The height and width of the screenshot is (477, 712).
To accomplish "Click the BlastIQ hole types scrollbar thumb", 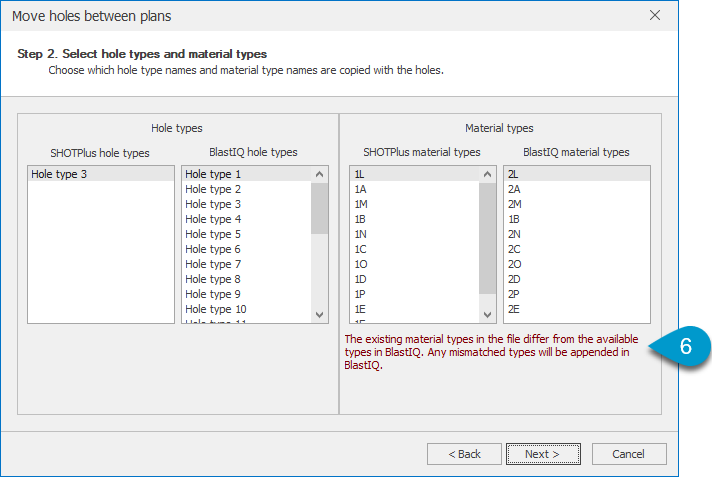I will tap(319, 209).
